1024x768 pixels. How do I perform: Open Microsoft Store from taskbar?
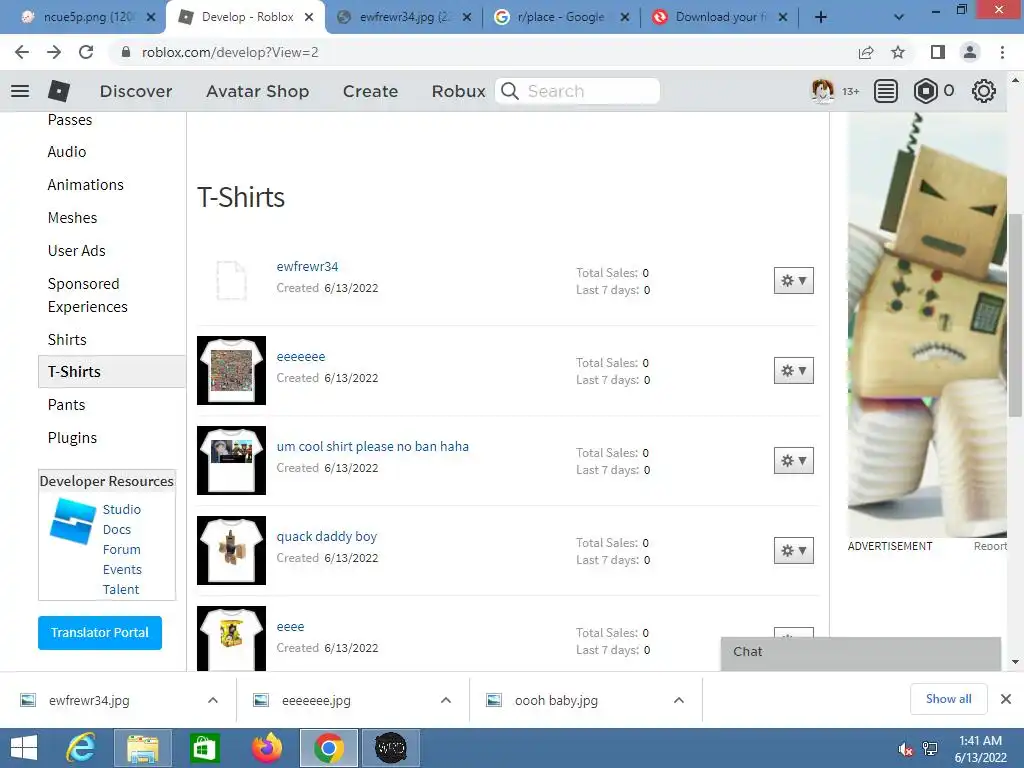[x=204, y=748]
